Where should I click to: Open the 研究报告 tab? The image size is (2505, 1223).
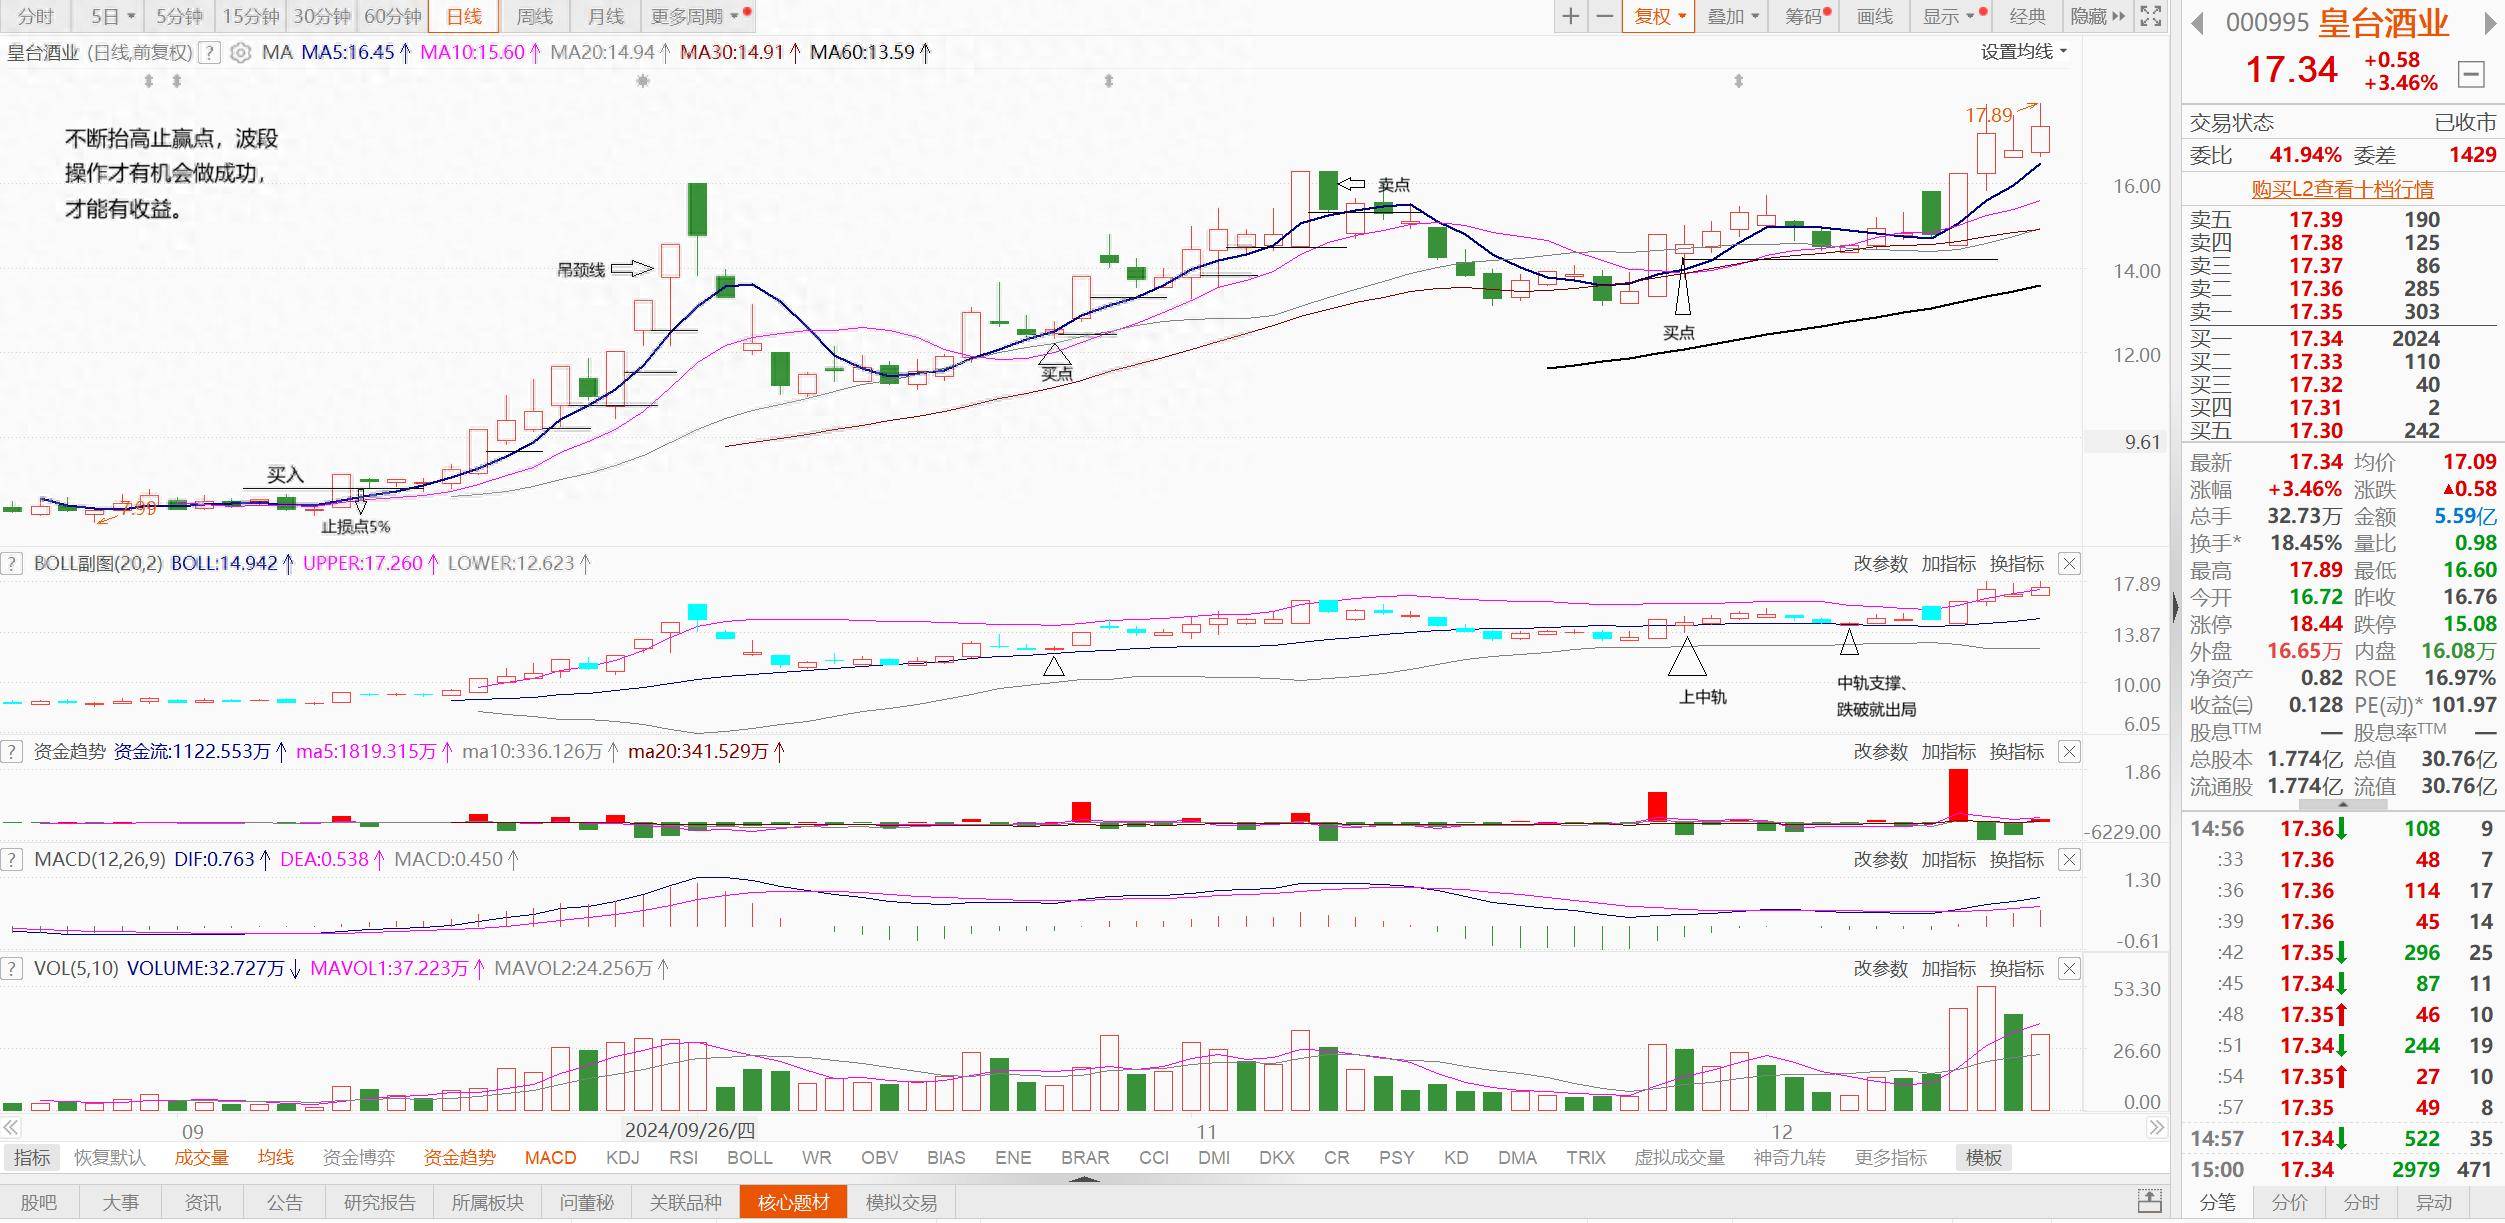(x=379, y=1202)
